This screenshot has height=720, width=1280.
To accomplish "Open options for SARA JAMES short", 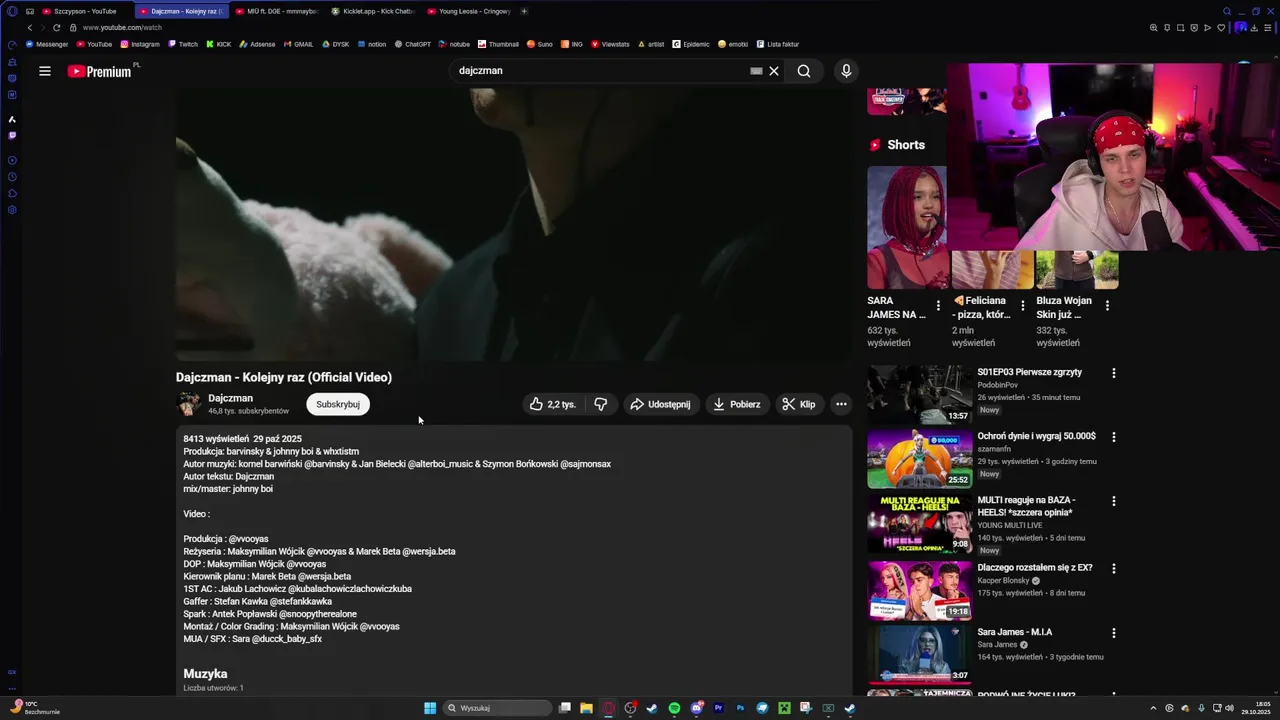I will click(938, 306).
